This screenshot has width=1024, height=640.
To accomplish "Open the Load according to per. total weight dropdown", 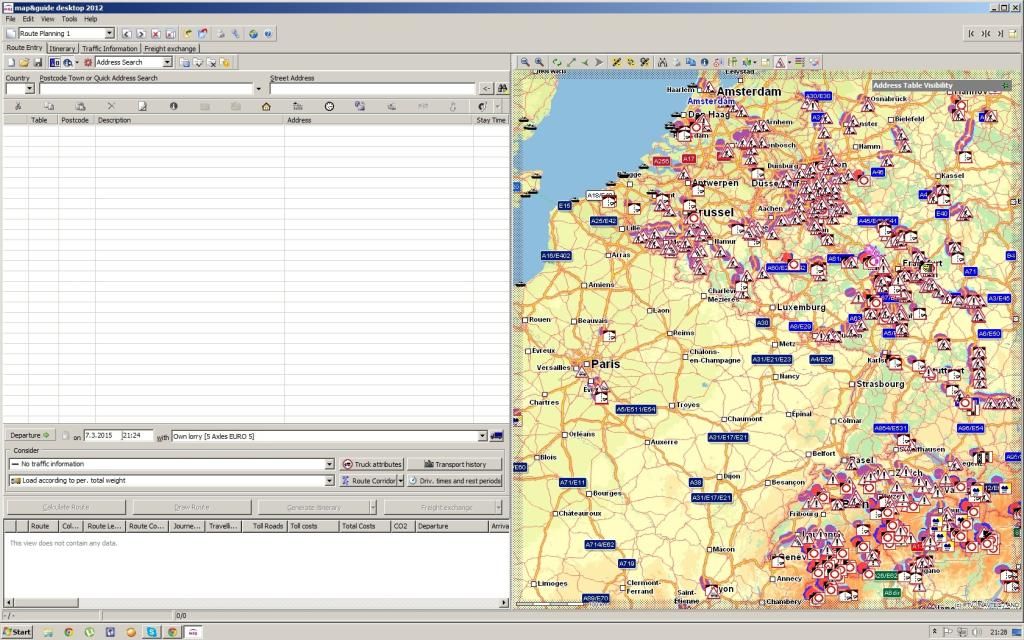I will tap(330, 481).
